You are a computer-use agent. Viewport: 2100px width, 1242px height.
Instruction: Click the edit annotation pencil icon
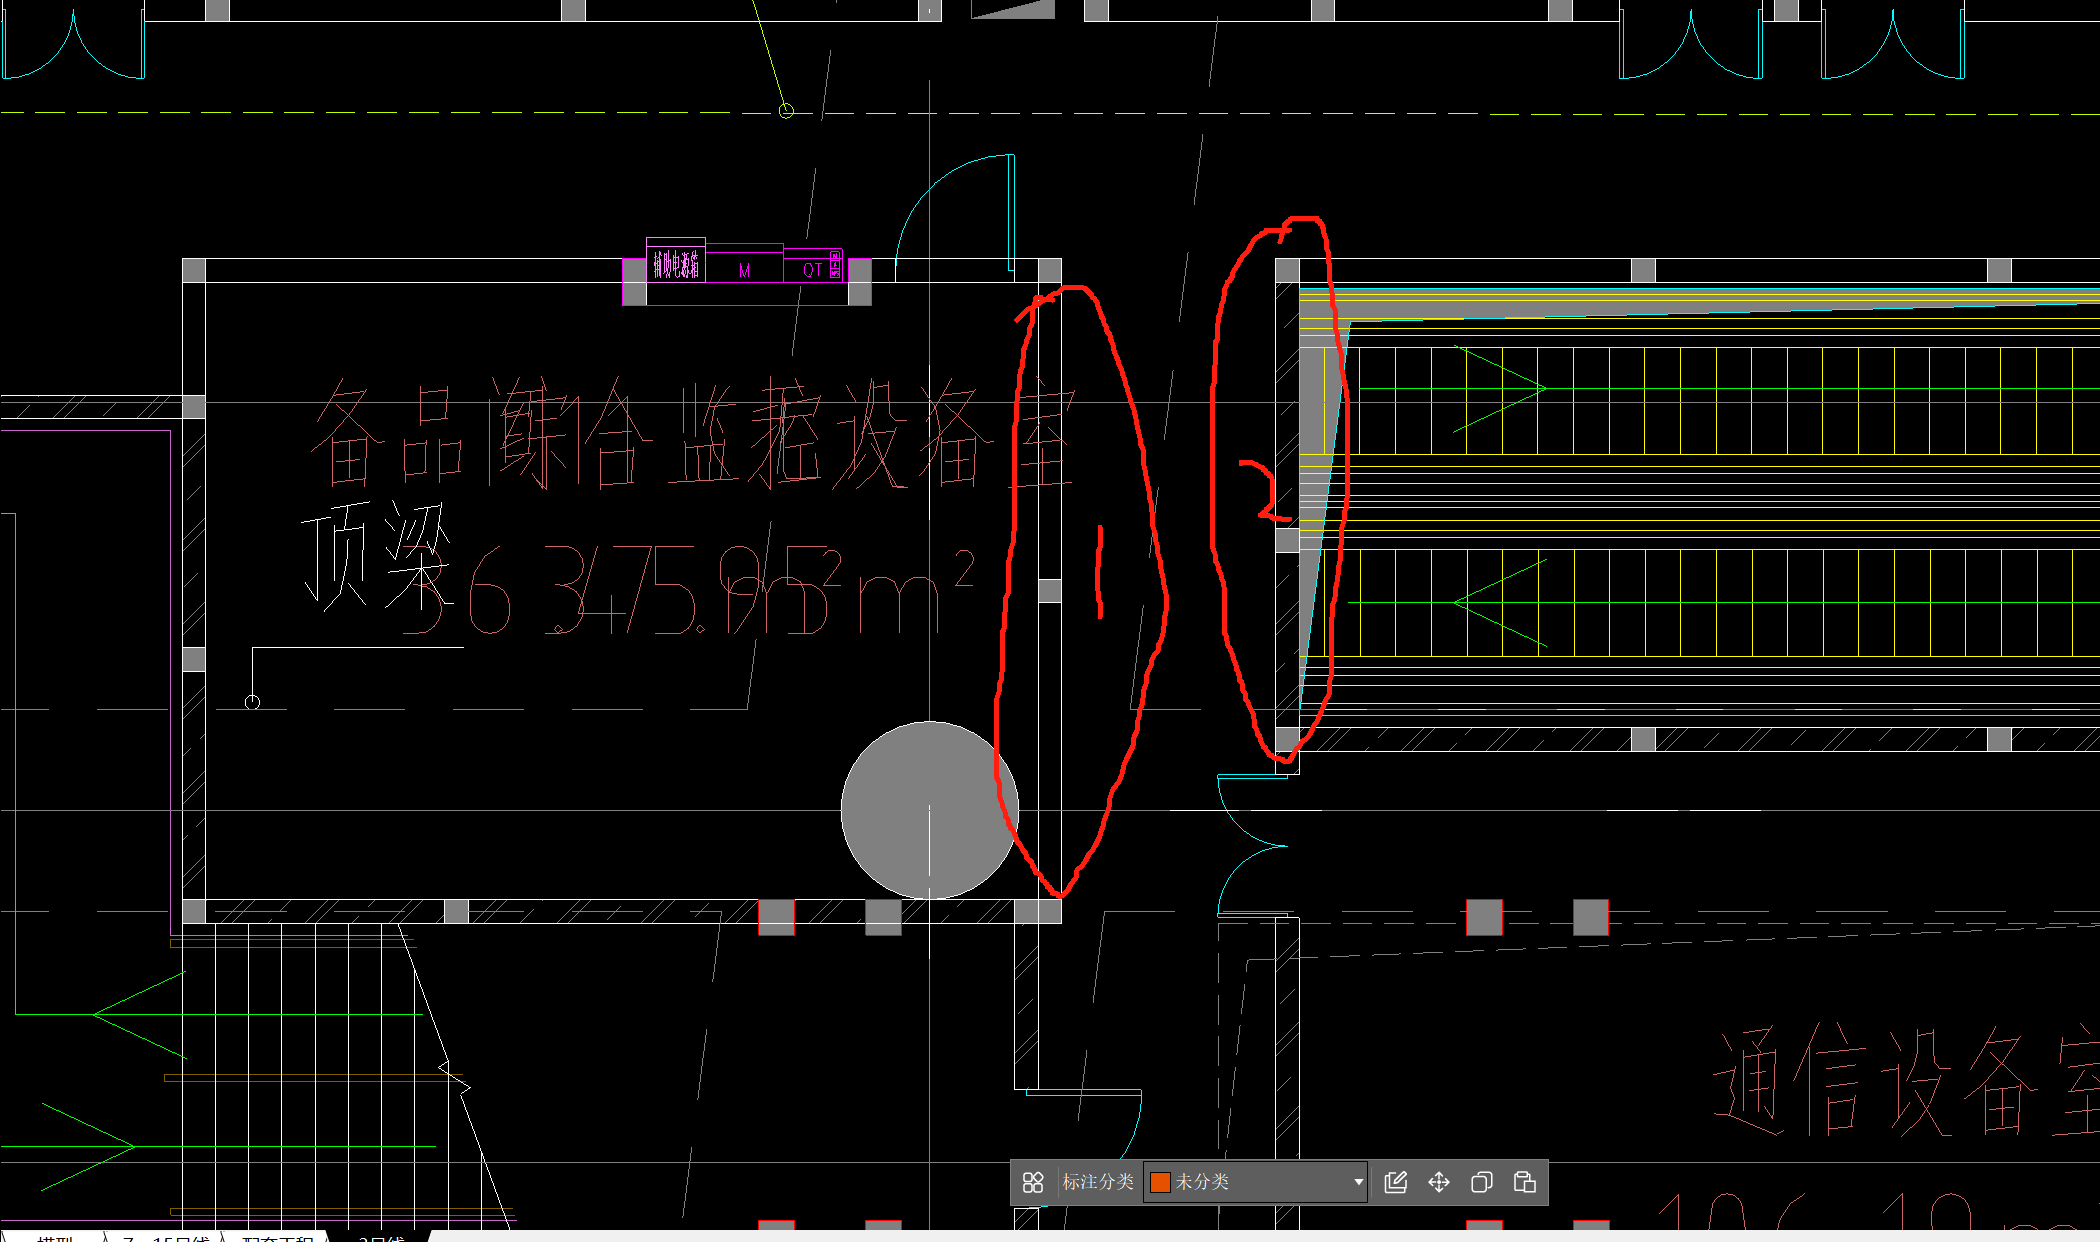point(1395,1182)
